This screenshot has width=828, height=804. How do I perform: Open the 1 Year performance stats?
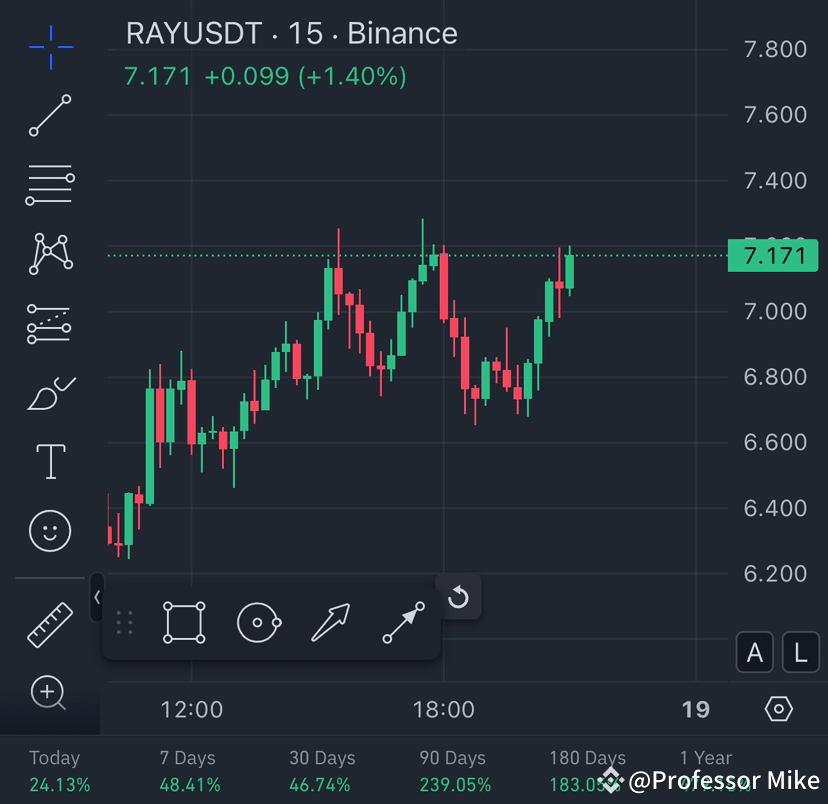(x=705, y=770)
